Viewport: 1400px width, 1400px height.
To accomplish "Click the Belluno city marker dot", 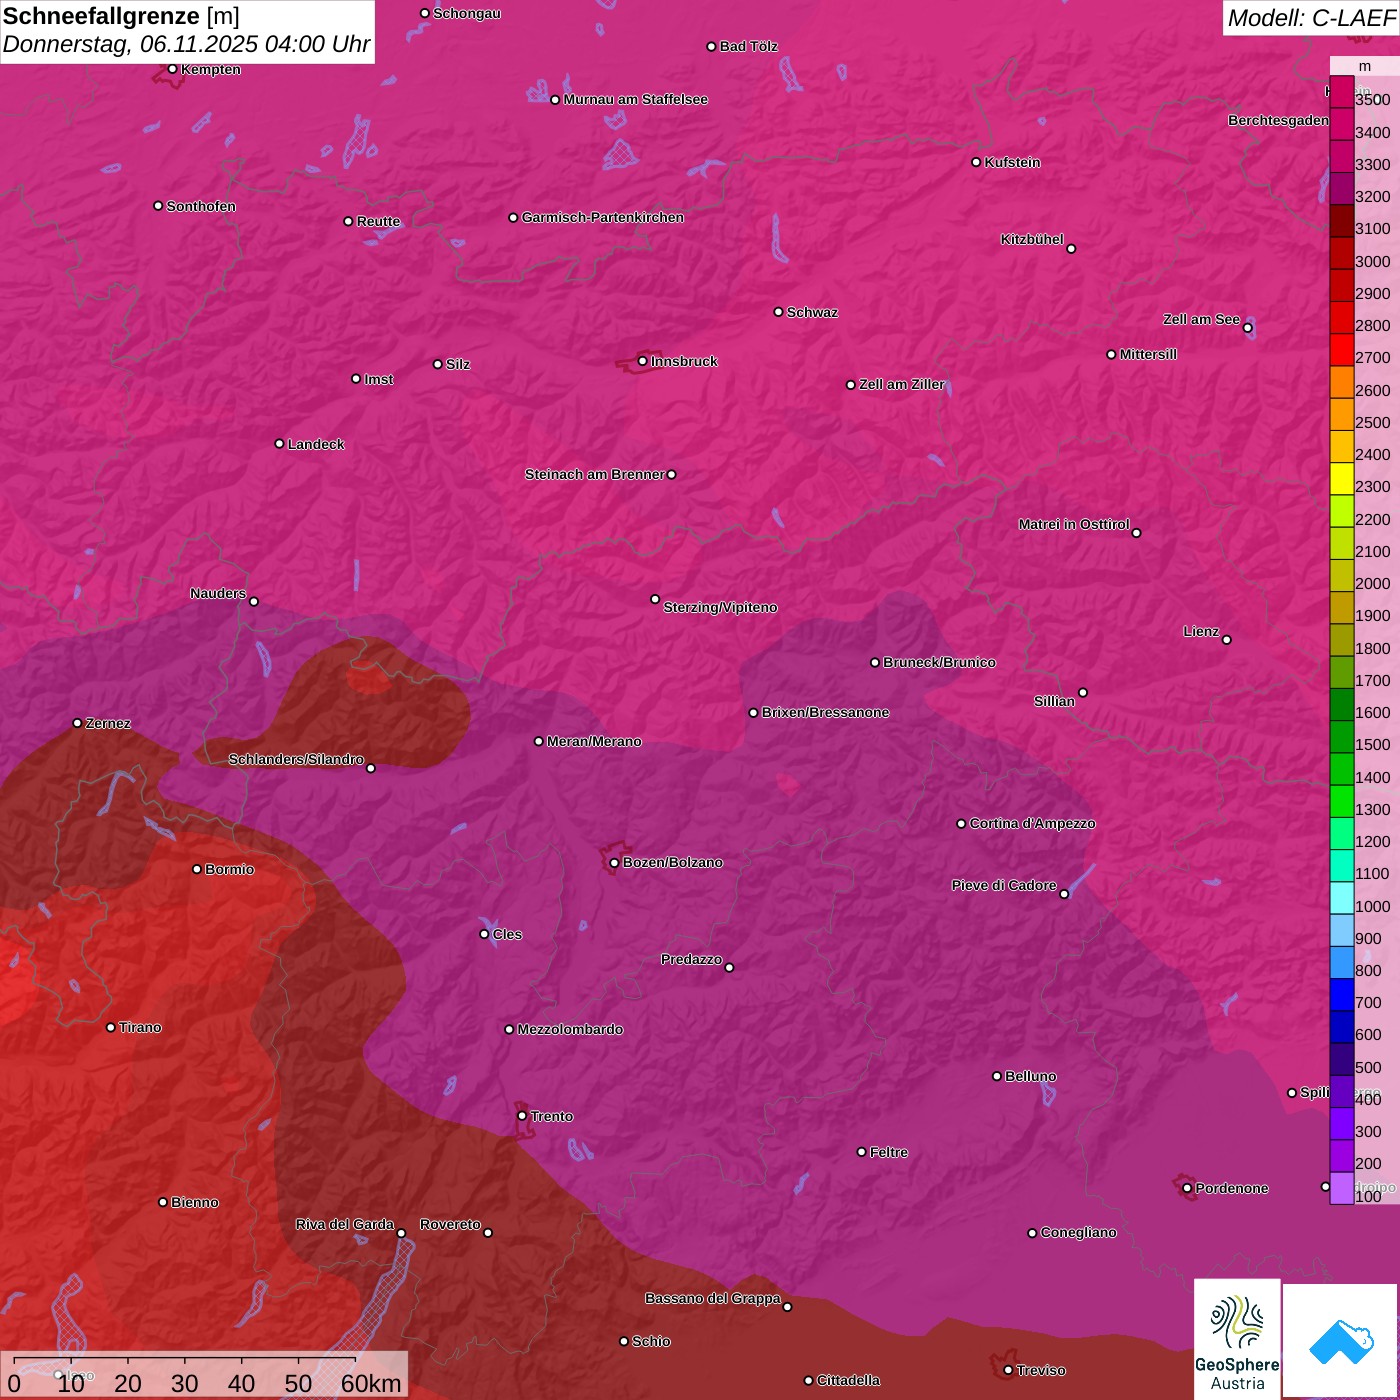I will tap(996, 1076).
